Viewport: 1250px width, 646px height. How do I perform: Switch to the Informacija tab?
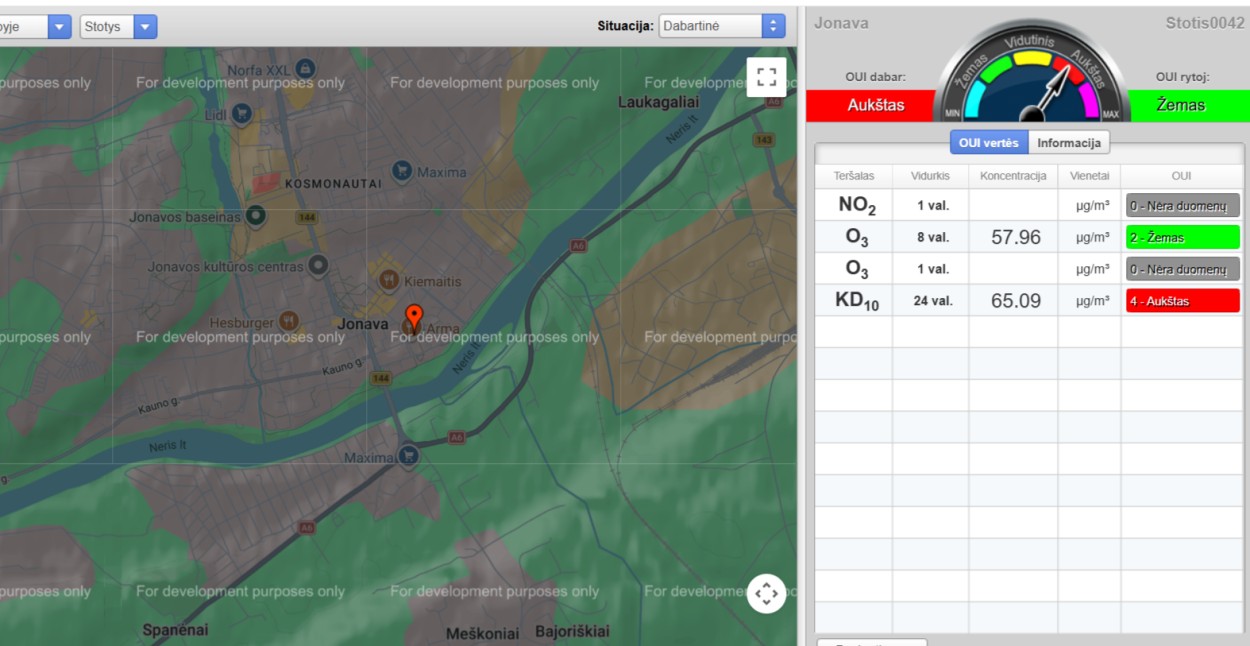click(1068, 143)
